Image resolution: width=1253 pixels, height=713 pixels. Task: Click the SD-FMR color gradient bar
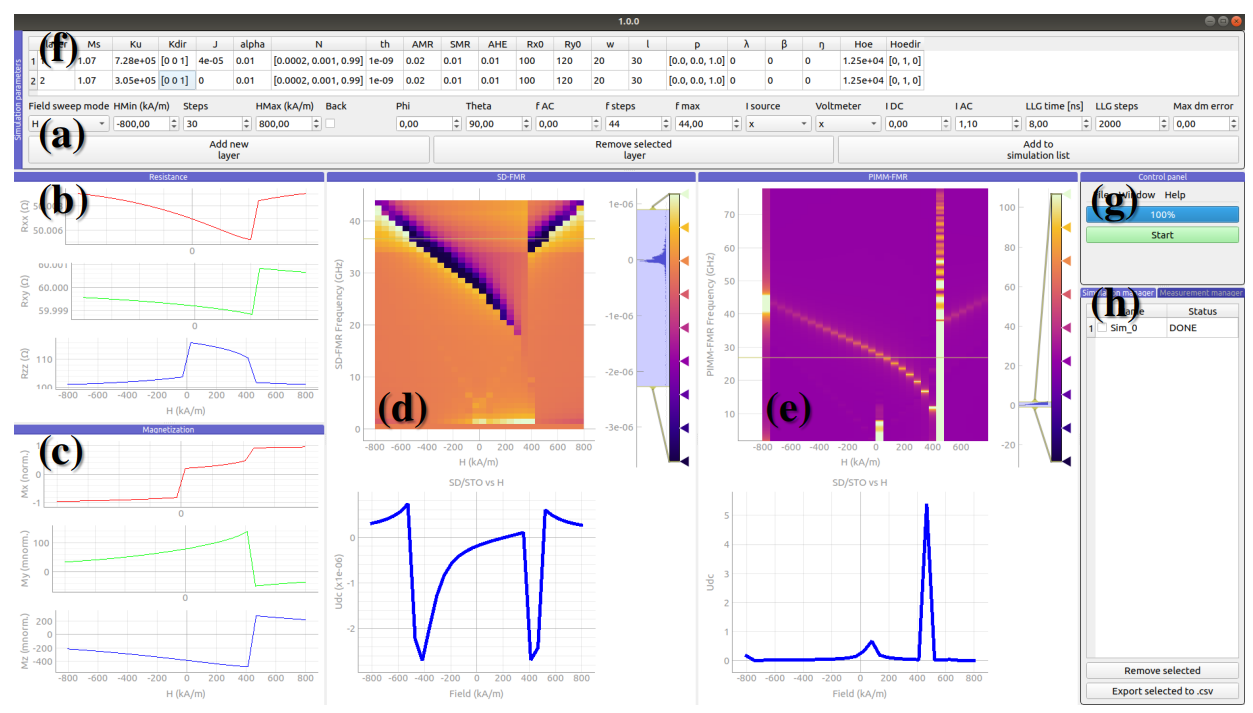675,330
